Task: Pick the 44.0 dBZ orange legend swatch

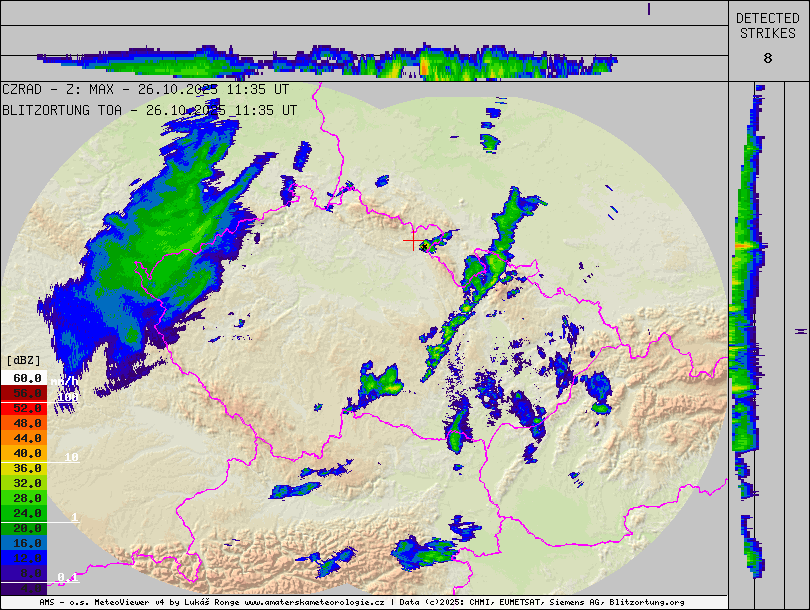Action: 25,438
